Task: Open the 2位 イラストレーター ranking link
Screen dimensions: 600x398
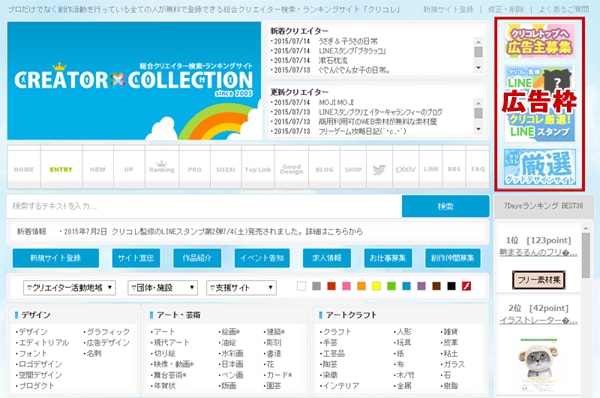Action: click(538, 320)
